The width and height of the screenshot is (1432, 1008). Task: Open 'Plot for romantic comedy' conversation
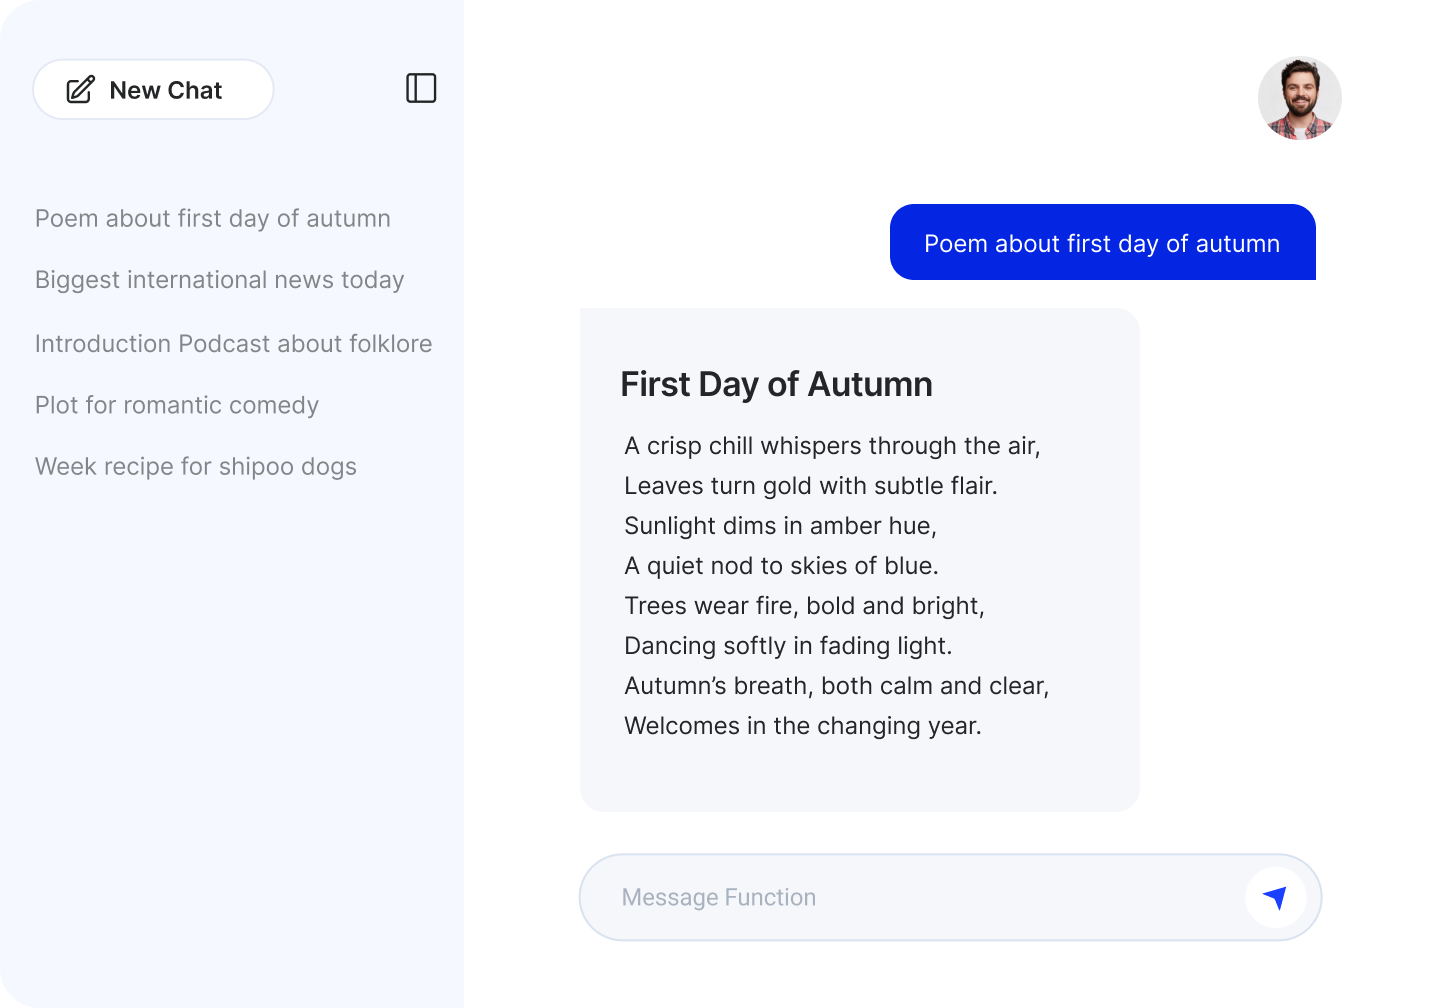[177, 405]
